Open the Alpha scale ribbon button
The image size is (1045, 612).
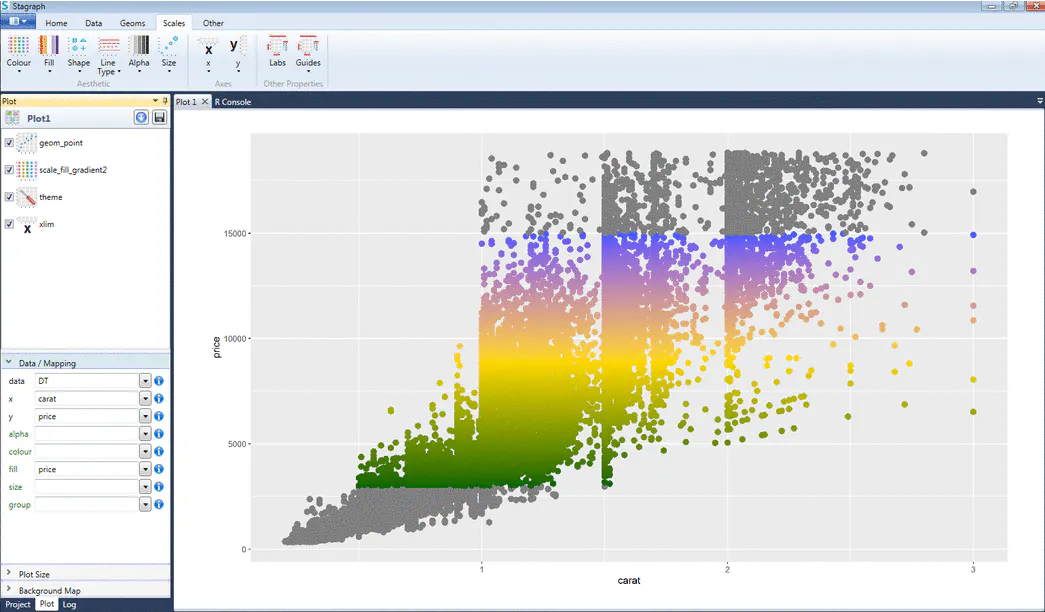[139, 53]
